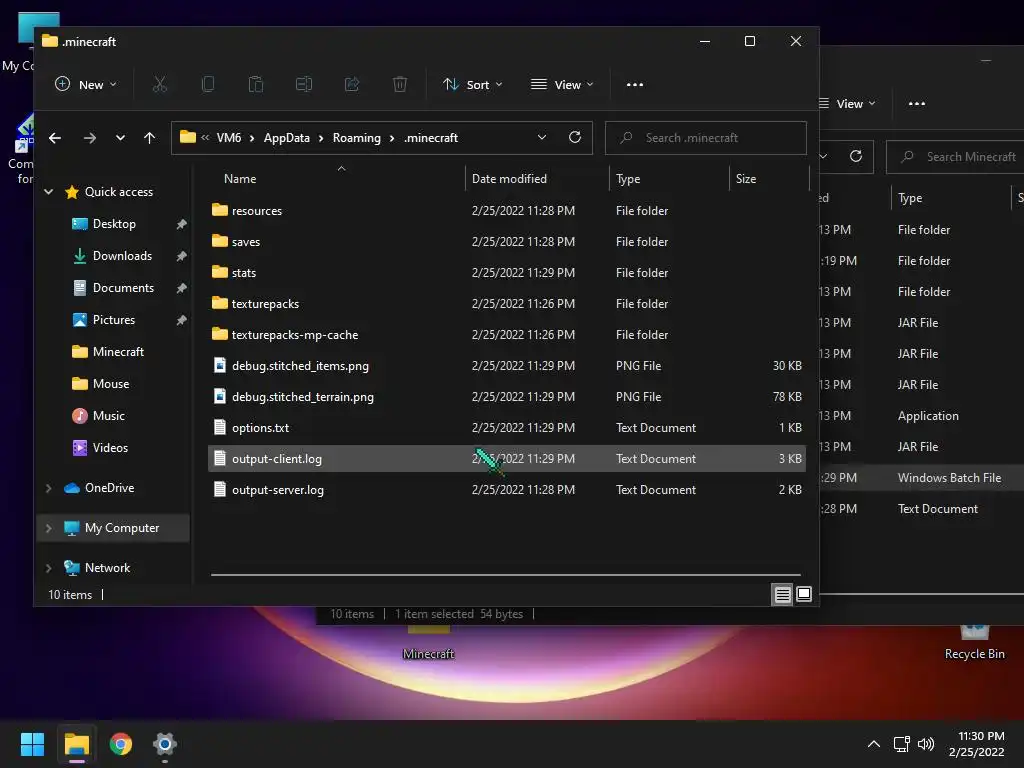This screenshot has width=1024, height=768.
Task: Open the Windows Start menu
Action: 32,744
